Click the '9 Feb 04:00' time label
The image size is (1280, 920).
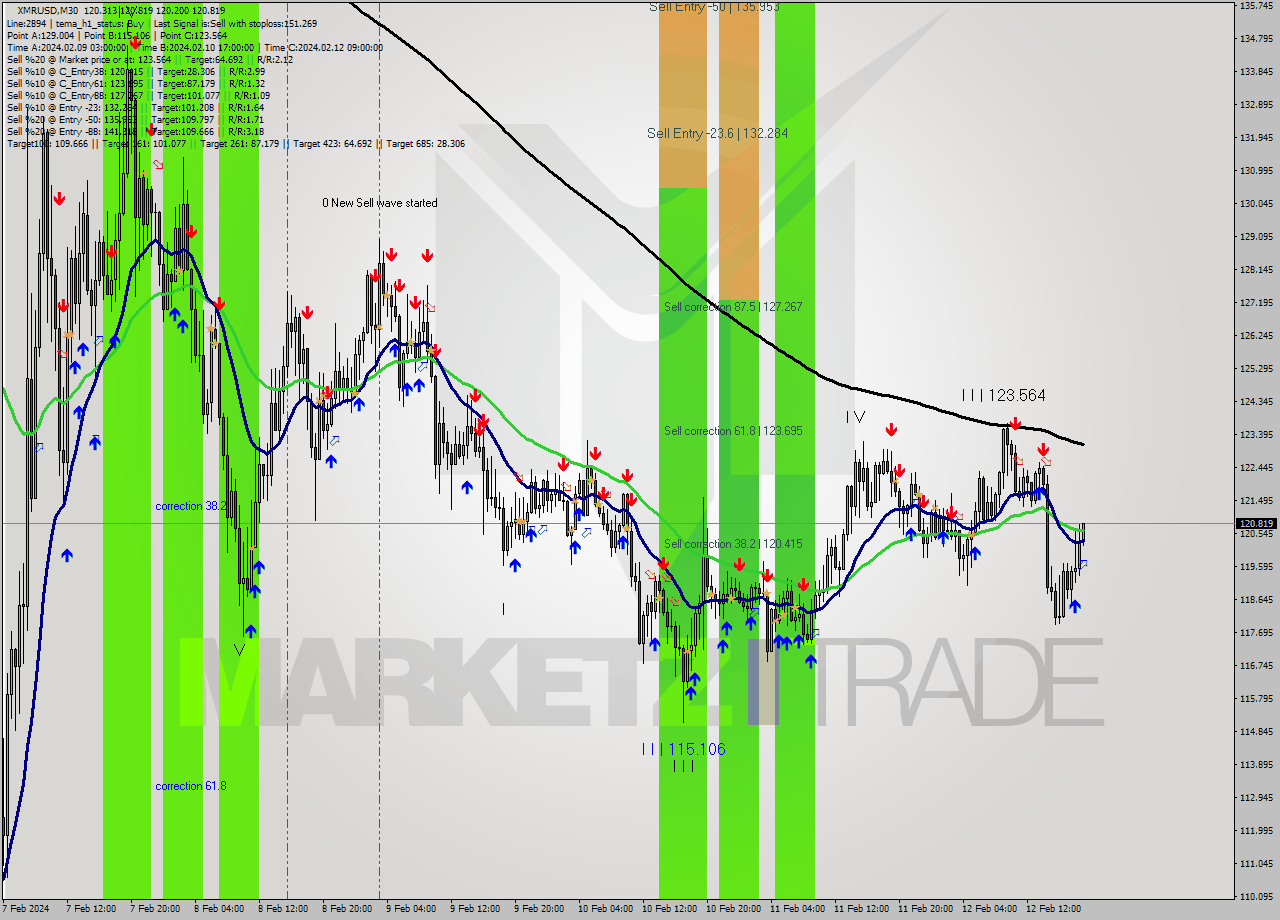411,910
